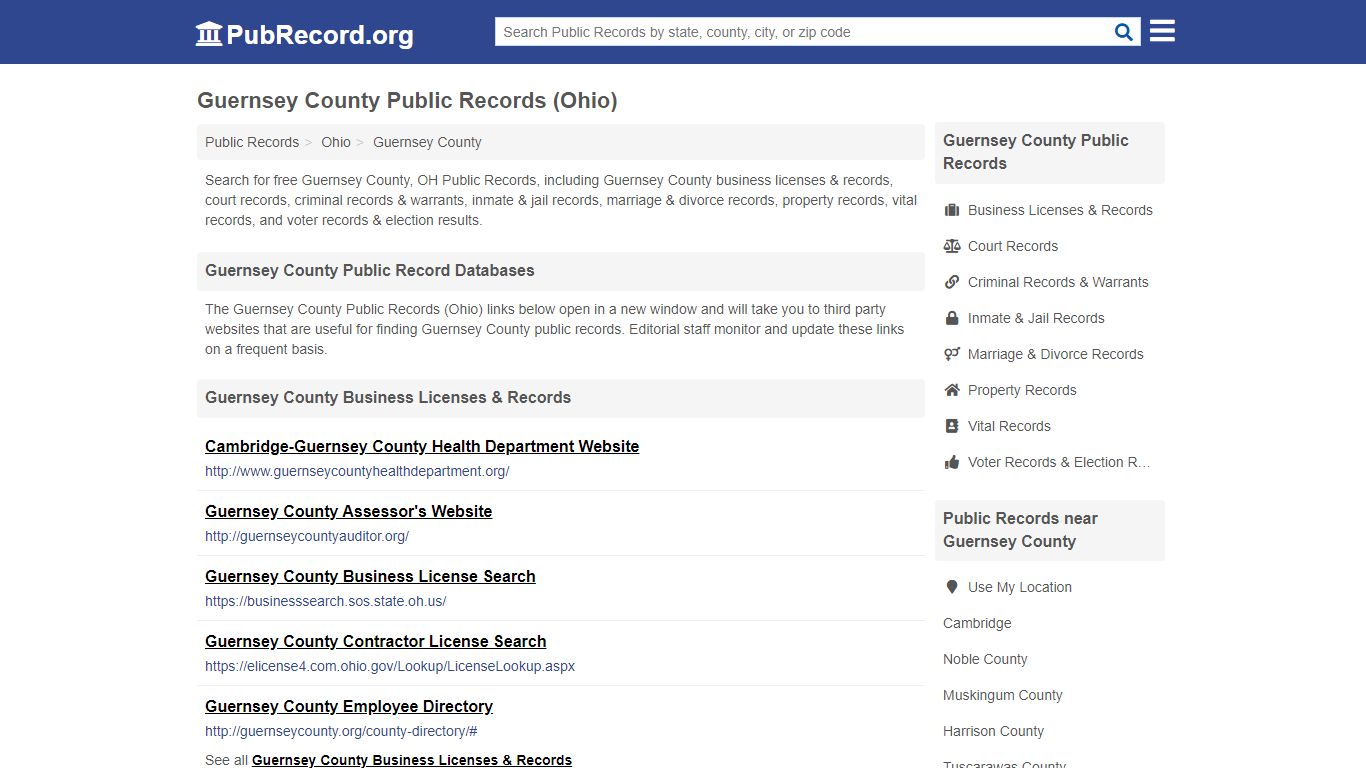This screenshot has width=1366, height=768.
Task: Click the scales icon beside Court Records
Action: (952, 246)
